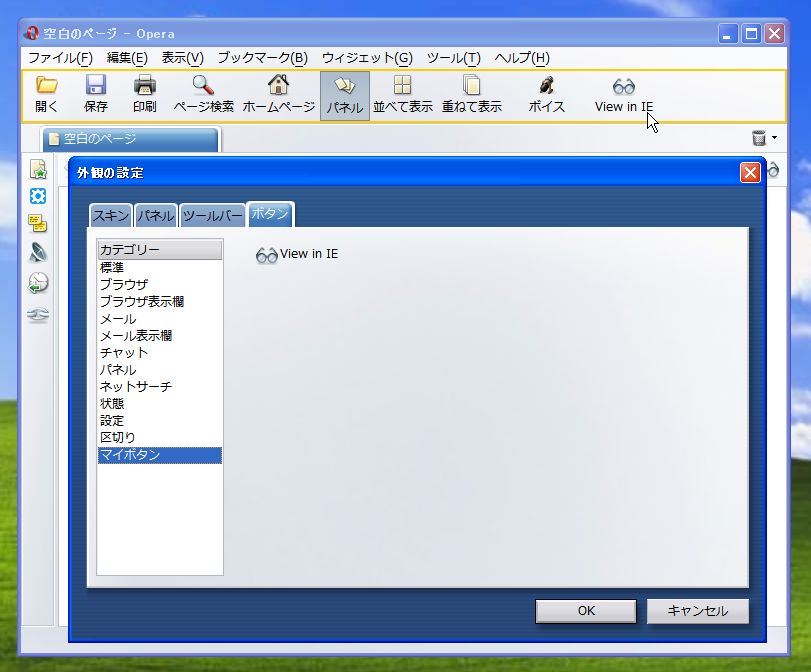Open the bookmarks panel icon in sidebar

[x=38, y=169]
